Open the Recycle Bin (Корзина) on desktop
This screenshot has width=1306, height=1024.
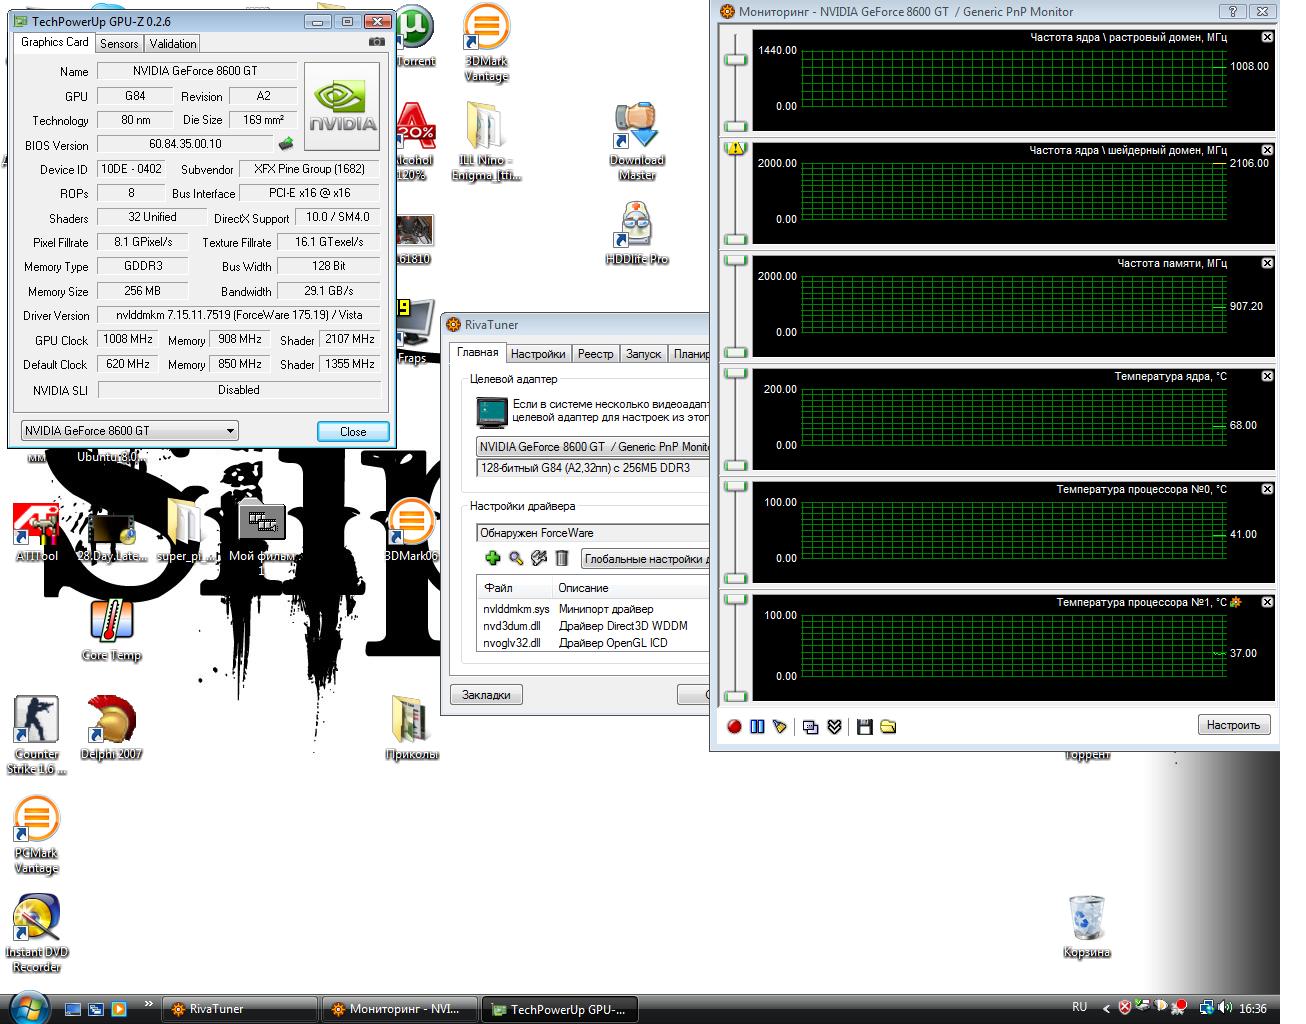pos(1087,926)
